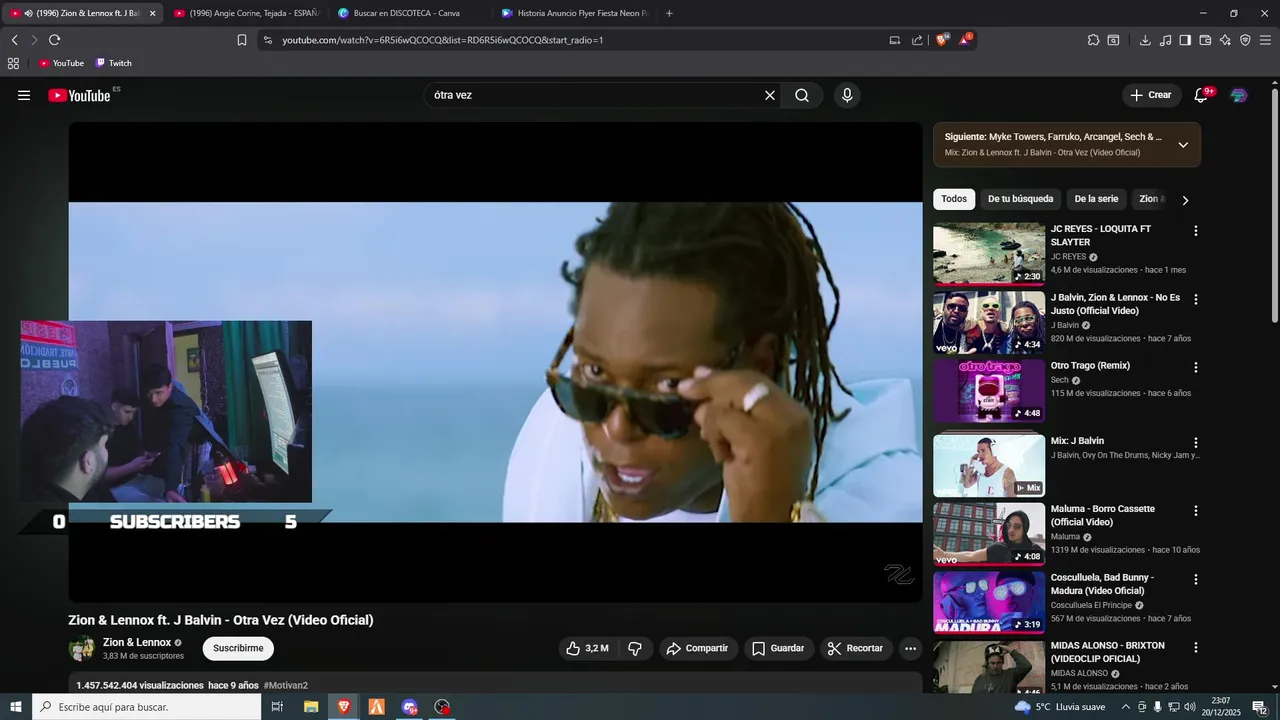The width and height of the screenshot is (1280, 720).
Task: Open the YouTube account avatar menu
Action: click(x=1239, y=95)
